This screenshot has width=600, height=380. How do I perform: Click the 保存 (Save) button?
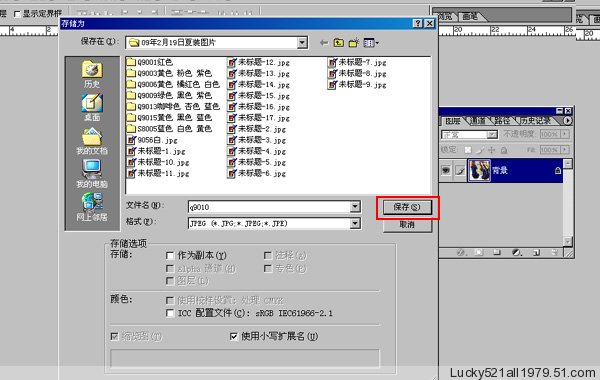click(407, 207)
